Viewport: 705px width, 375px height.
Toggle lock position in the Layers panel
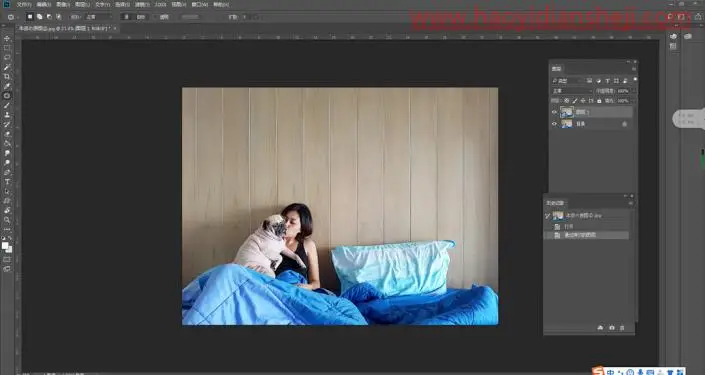[x=583, y=101]
